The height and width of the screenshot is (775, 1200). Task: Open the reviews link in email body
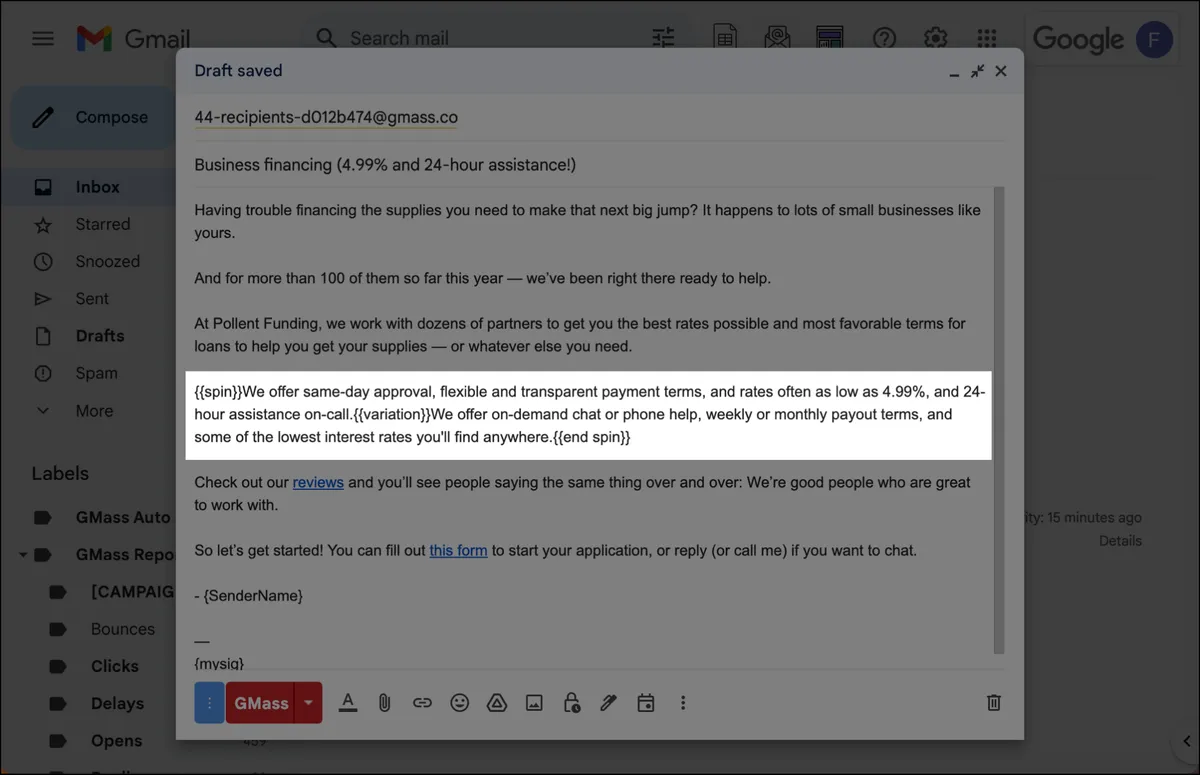tap(318, 482)
